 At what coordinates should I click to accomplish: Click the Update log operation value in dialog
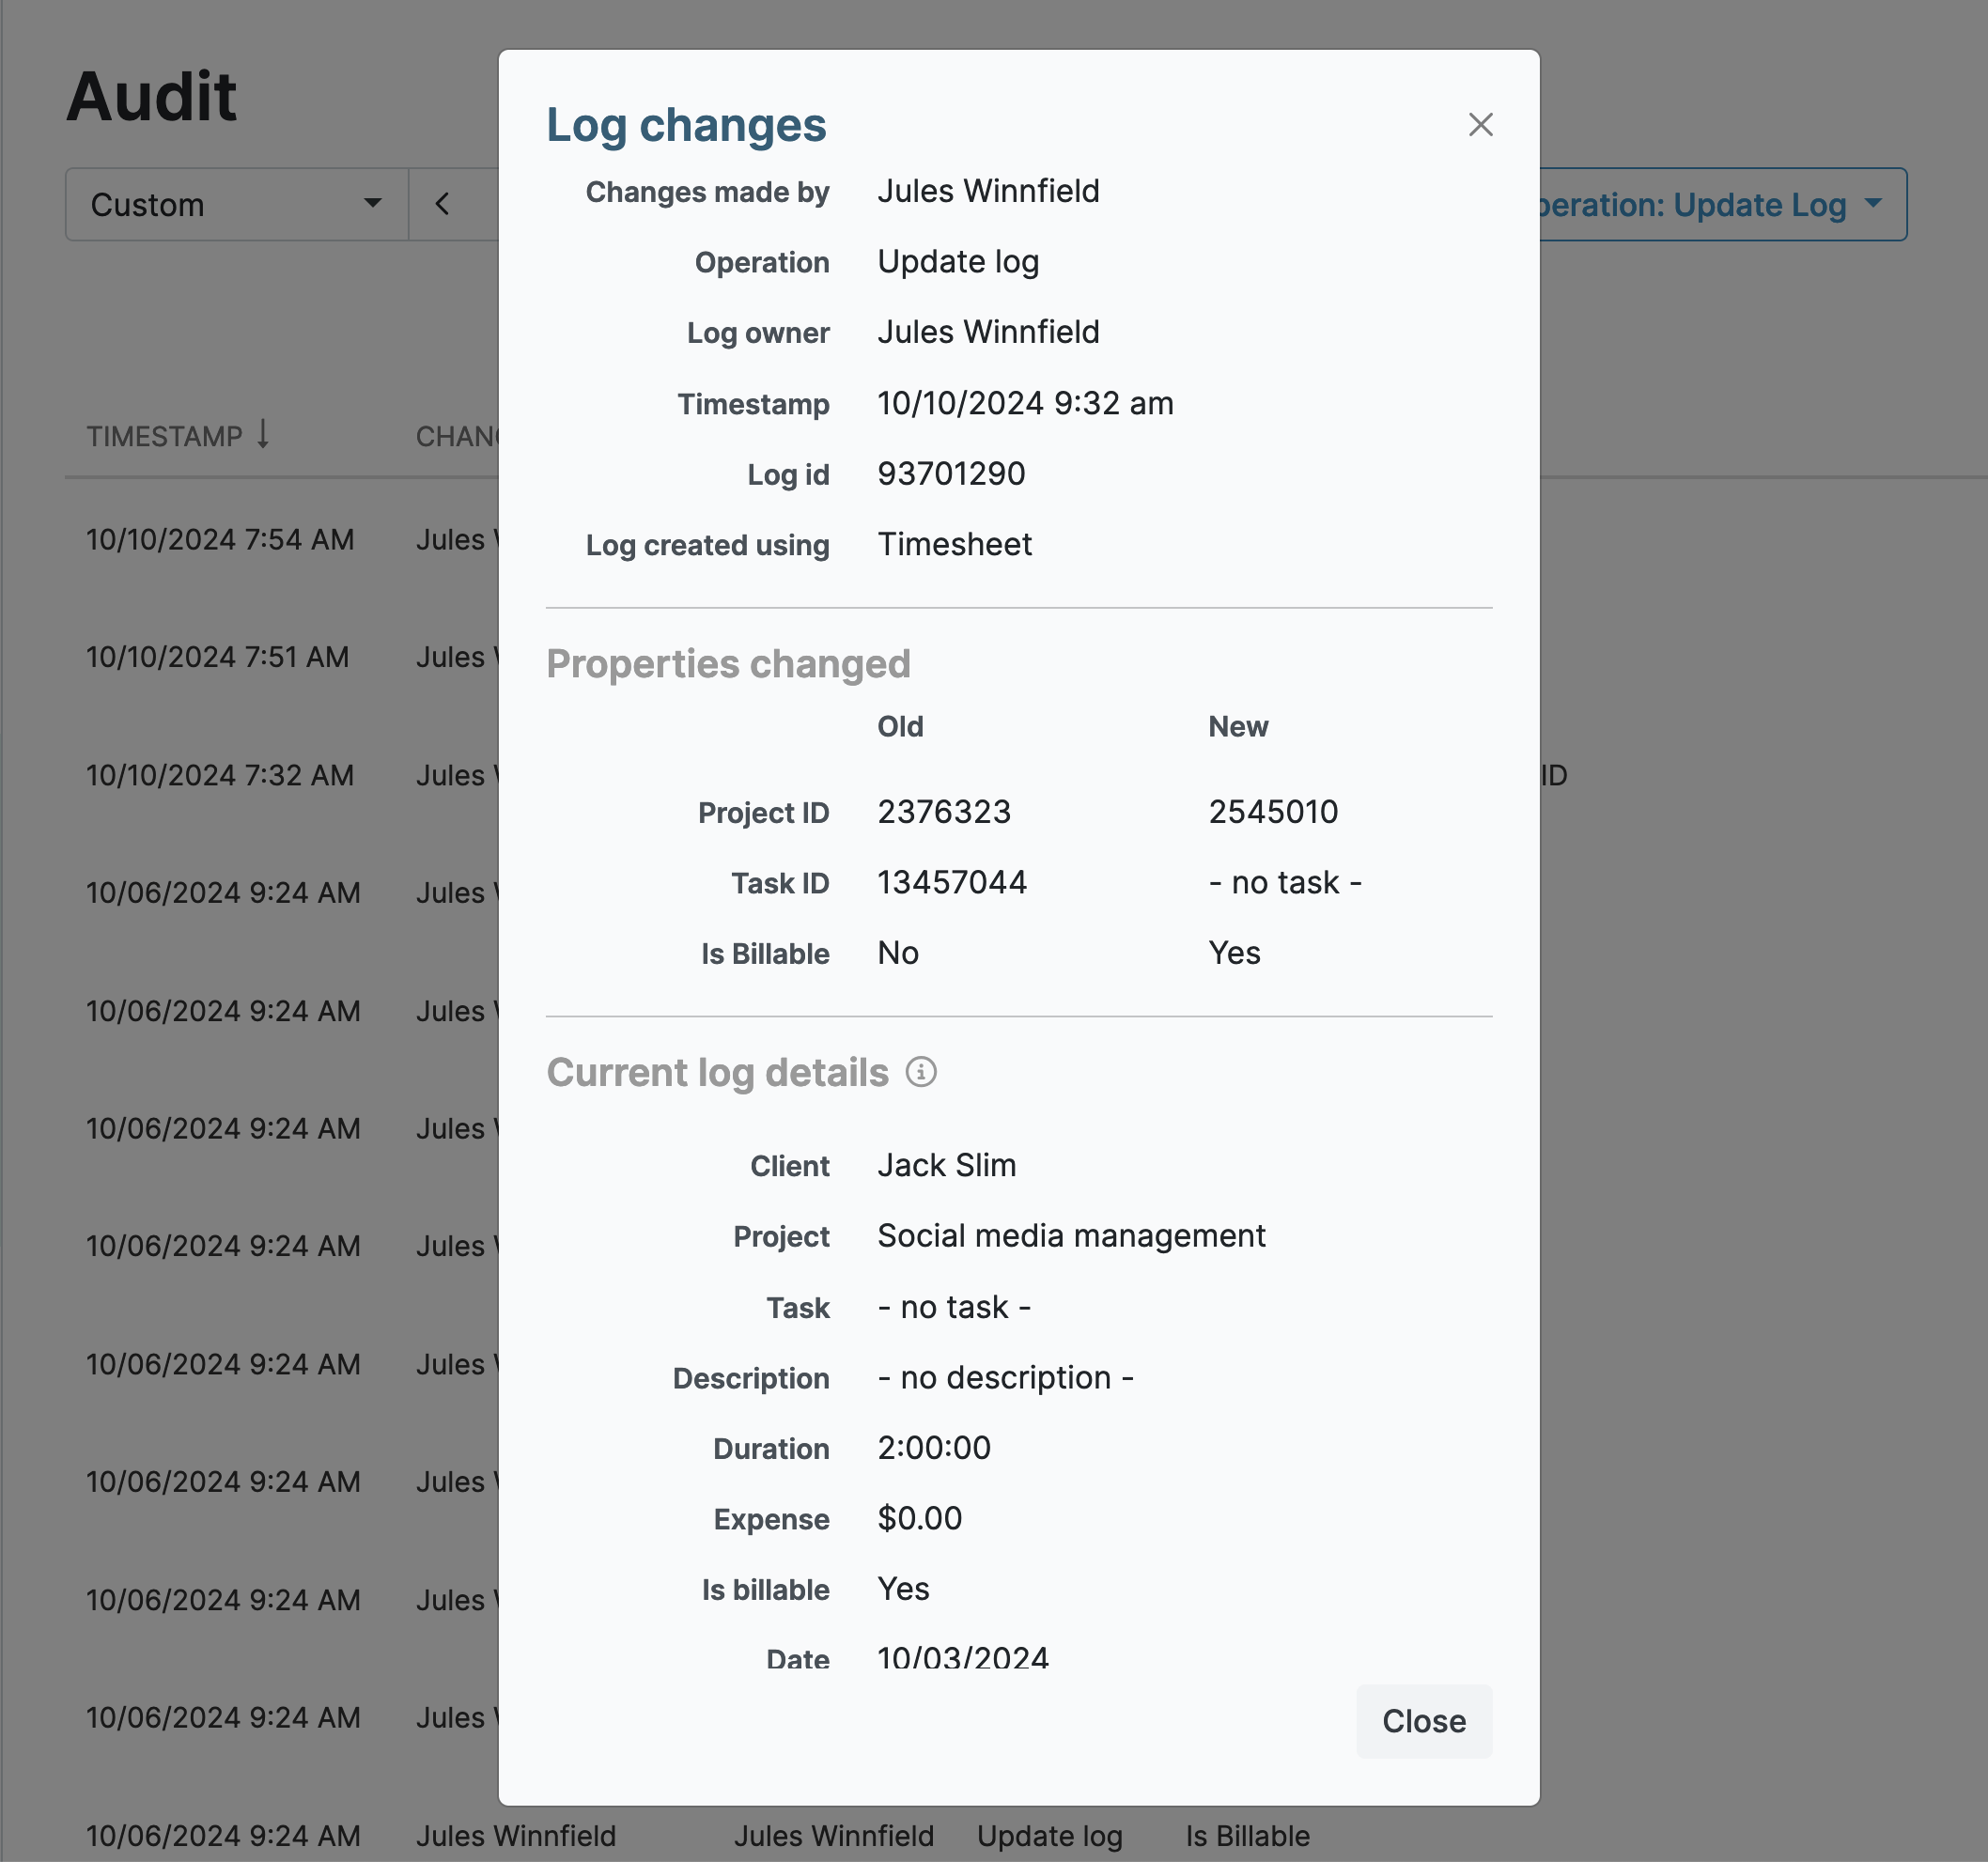click(x=958, y=263)
